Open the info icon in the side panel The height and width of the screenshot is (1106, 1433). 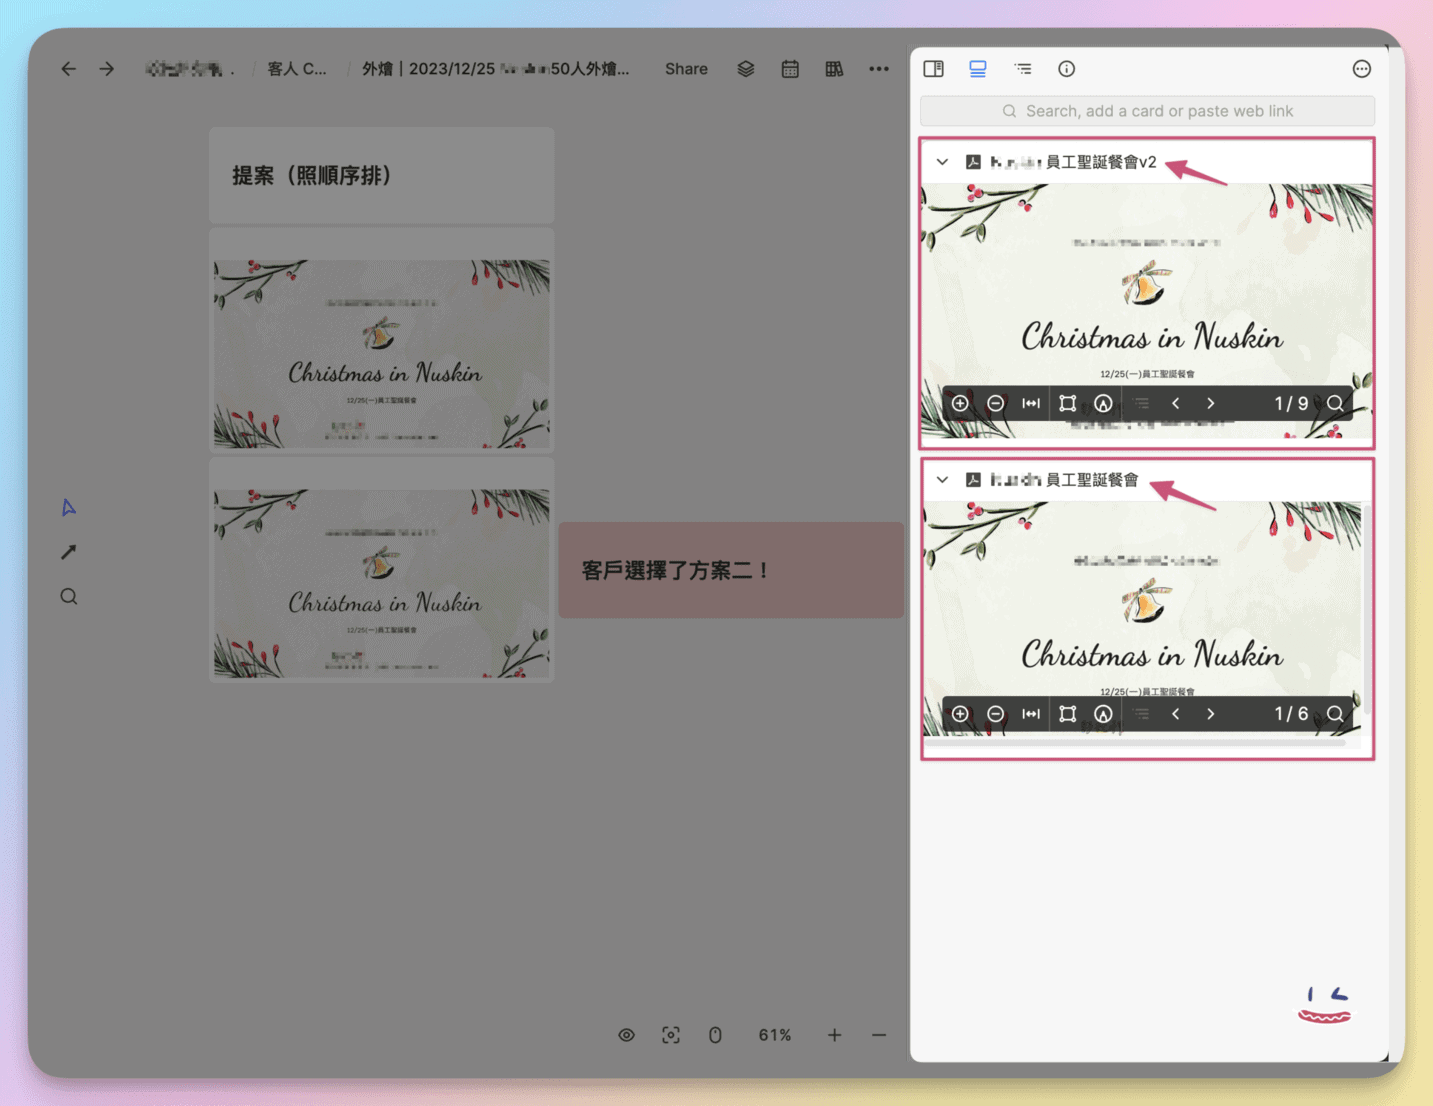pos(1067,69)
